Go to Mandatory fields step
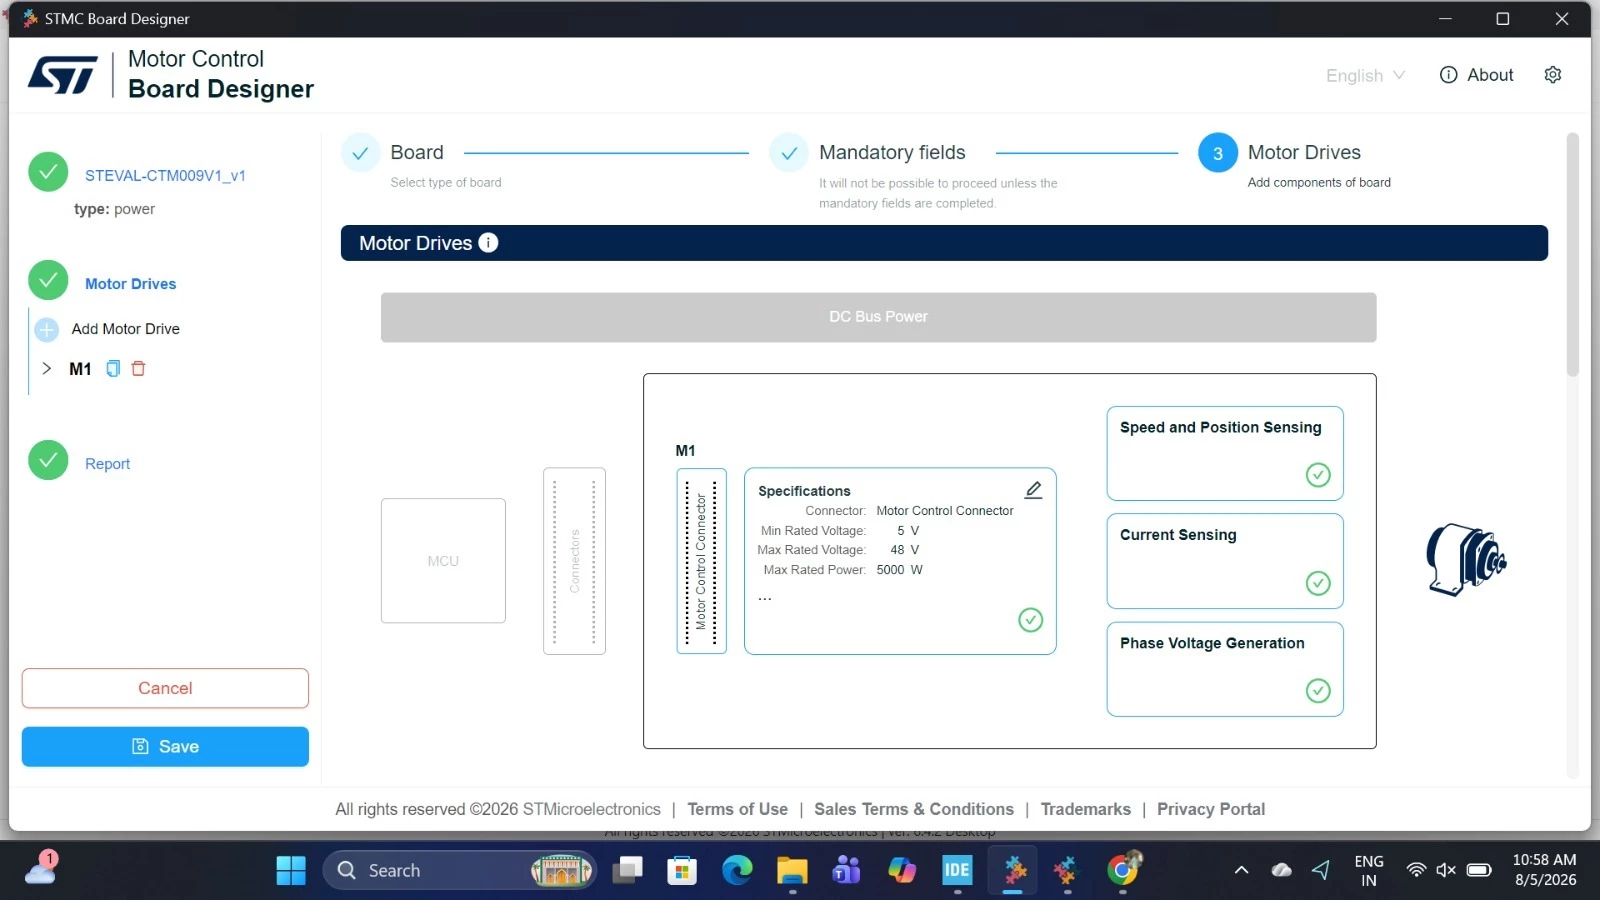 pyautogui.click(x=892, y=153)
